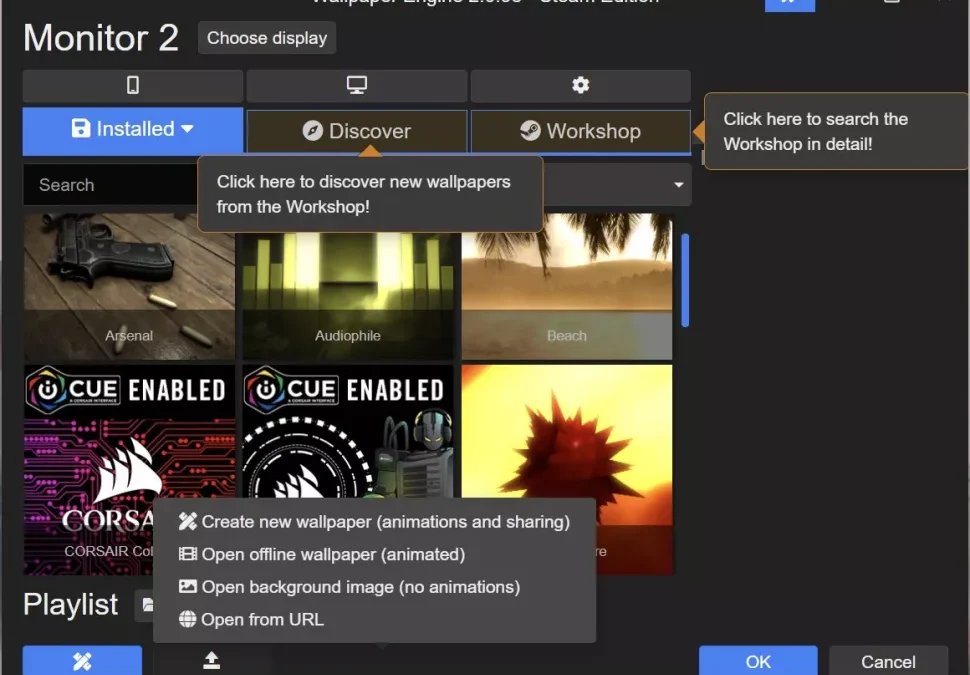Click the upload arrow icon button
Viewport: 970px width, 675px height.
point(211,661)
